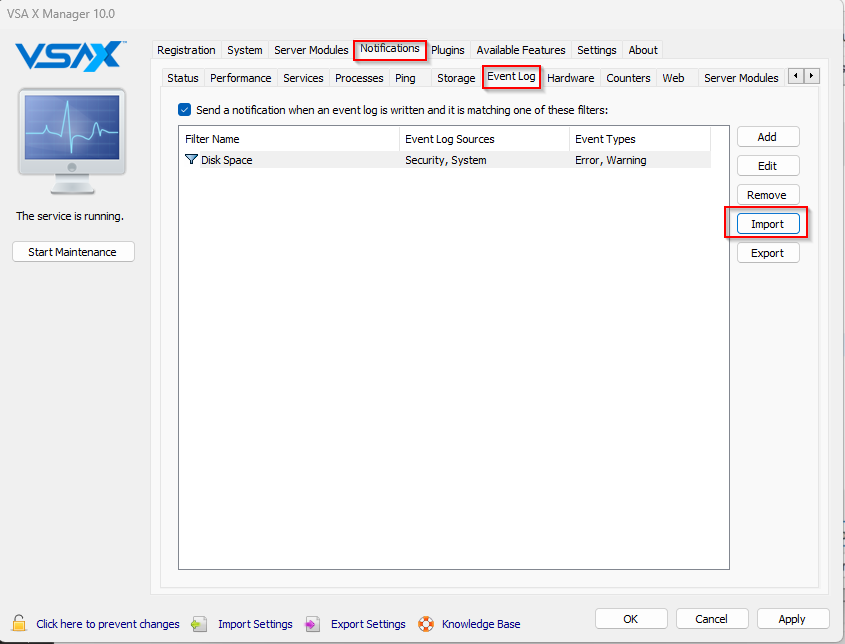Click the VSA X logo

click(71, 56)
